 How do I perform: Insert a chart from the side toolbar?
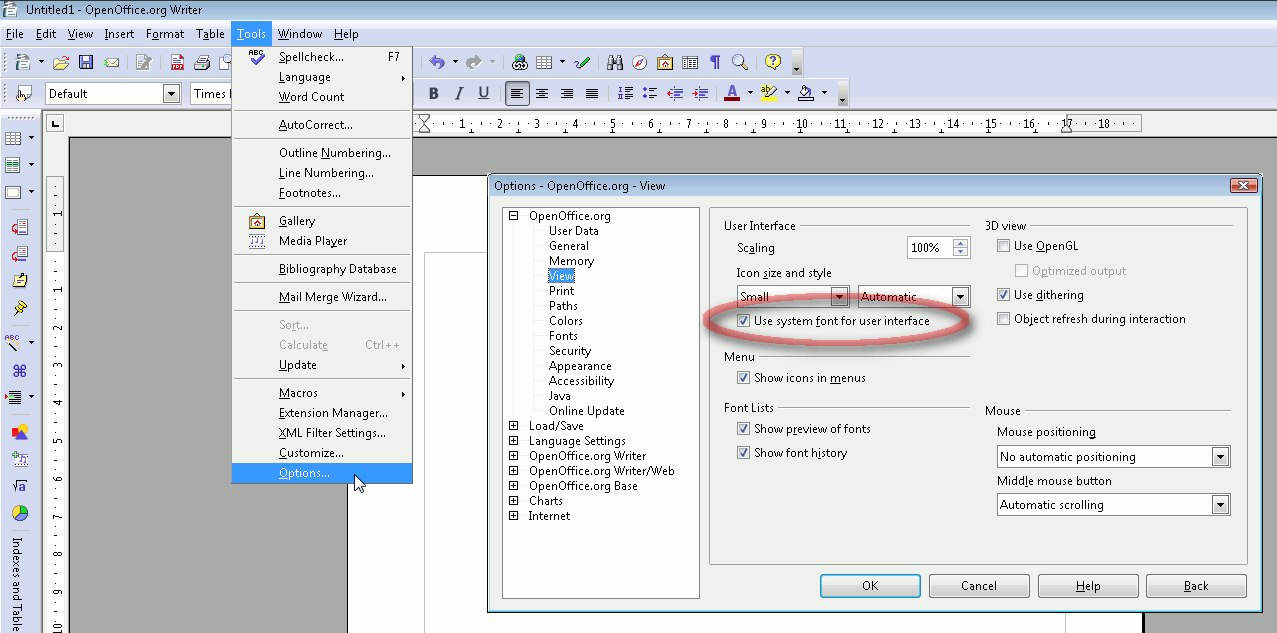[19, 513]
